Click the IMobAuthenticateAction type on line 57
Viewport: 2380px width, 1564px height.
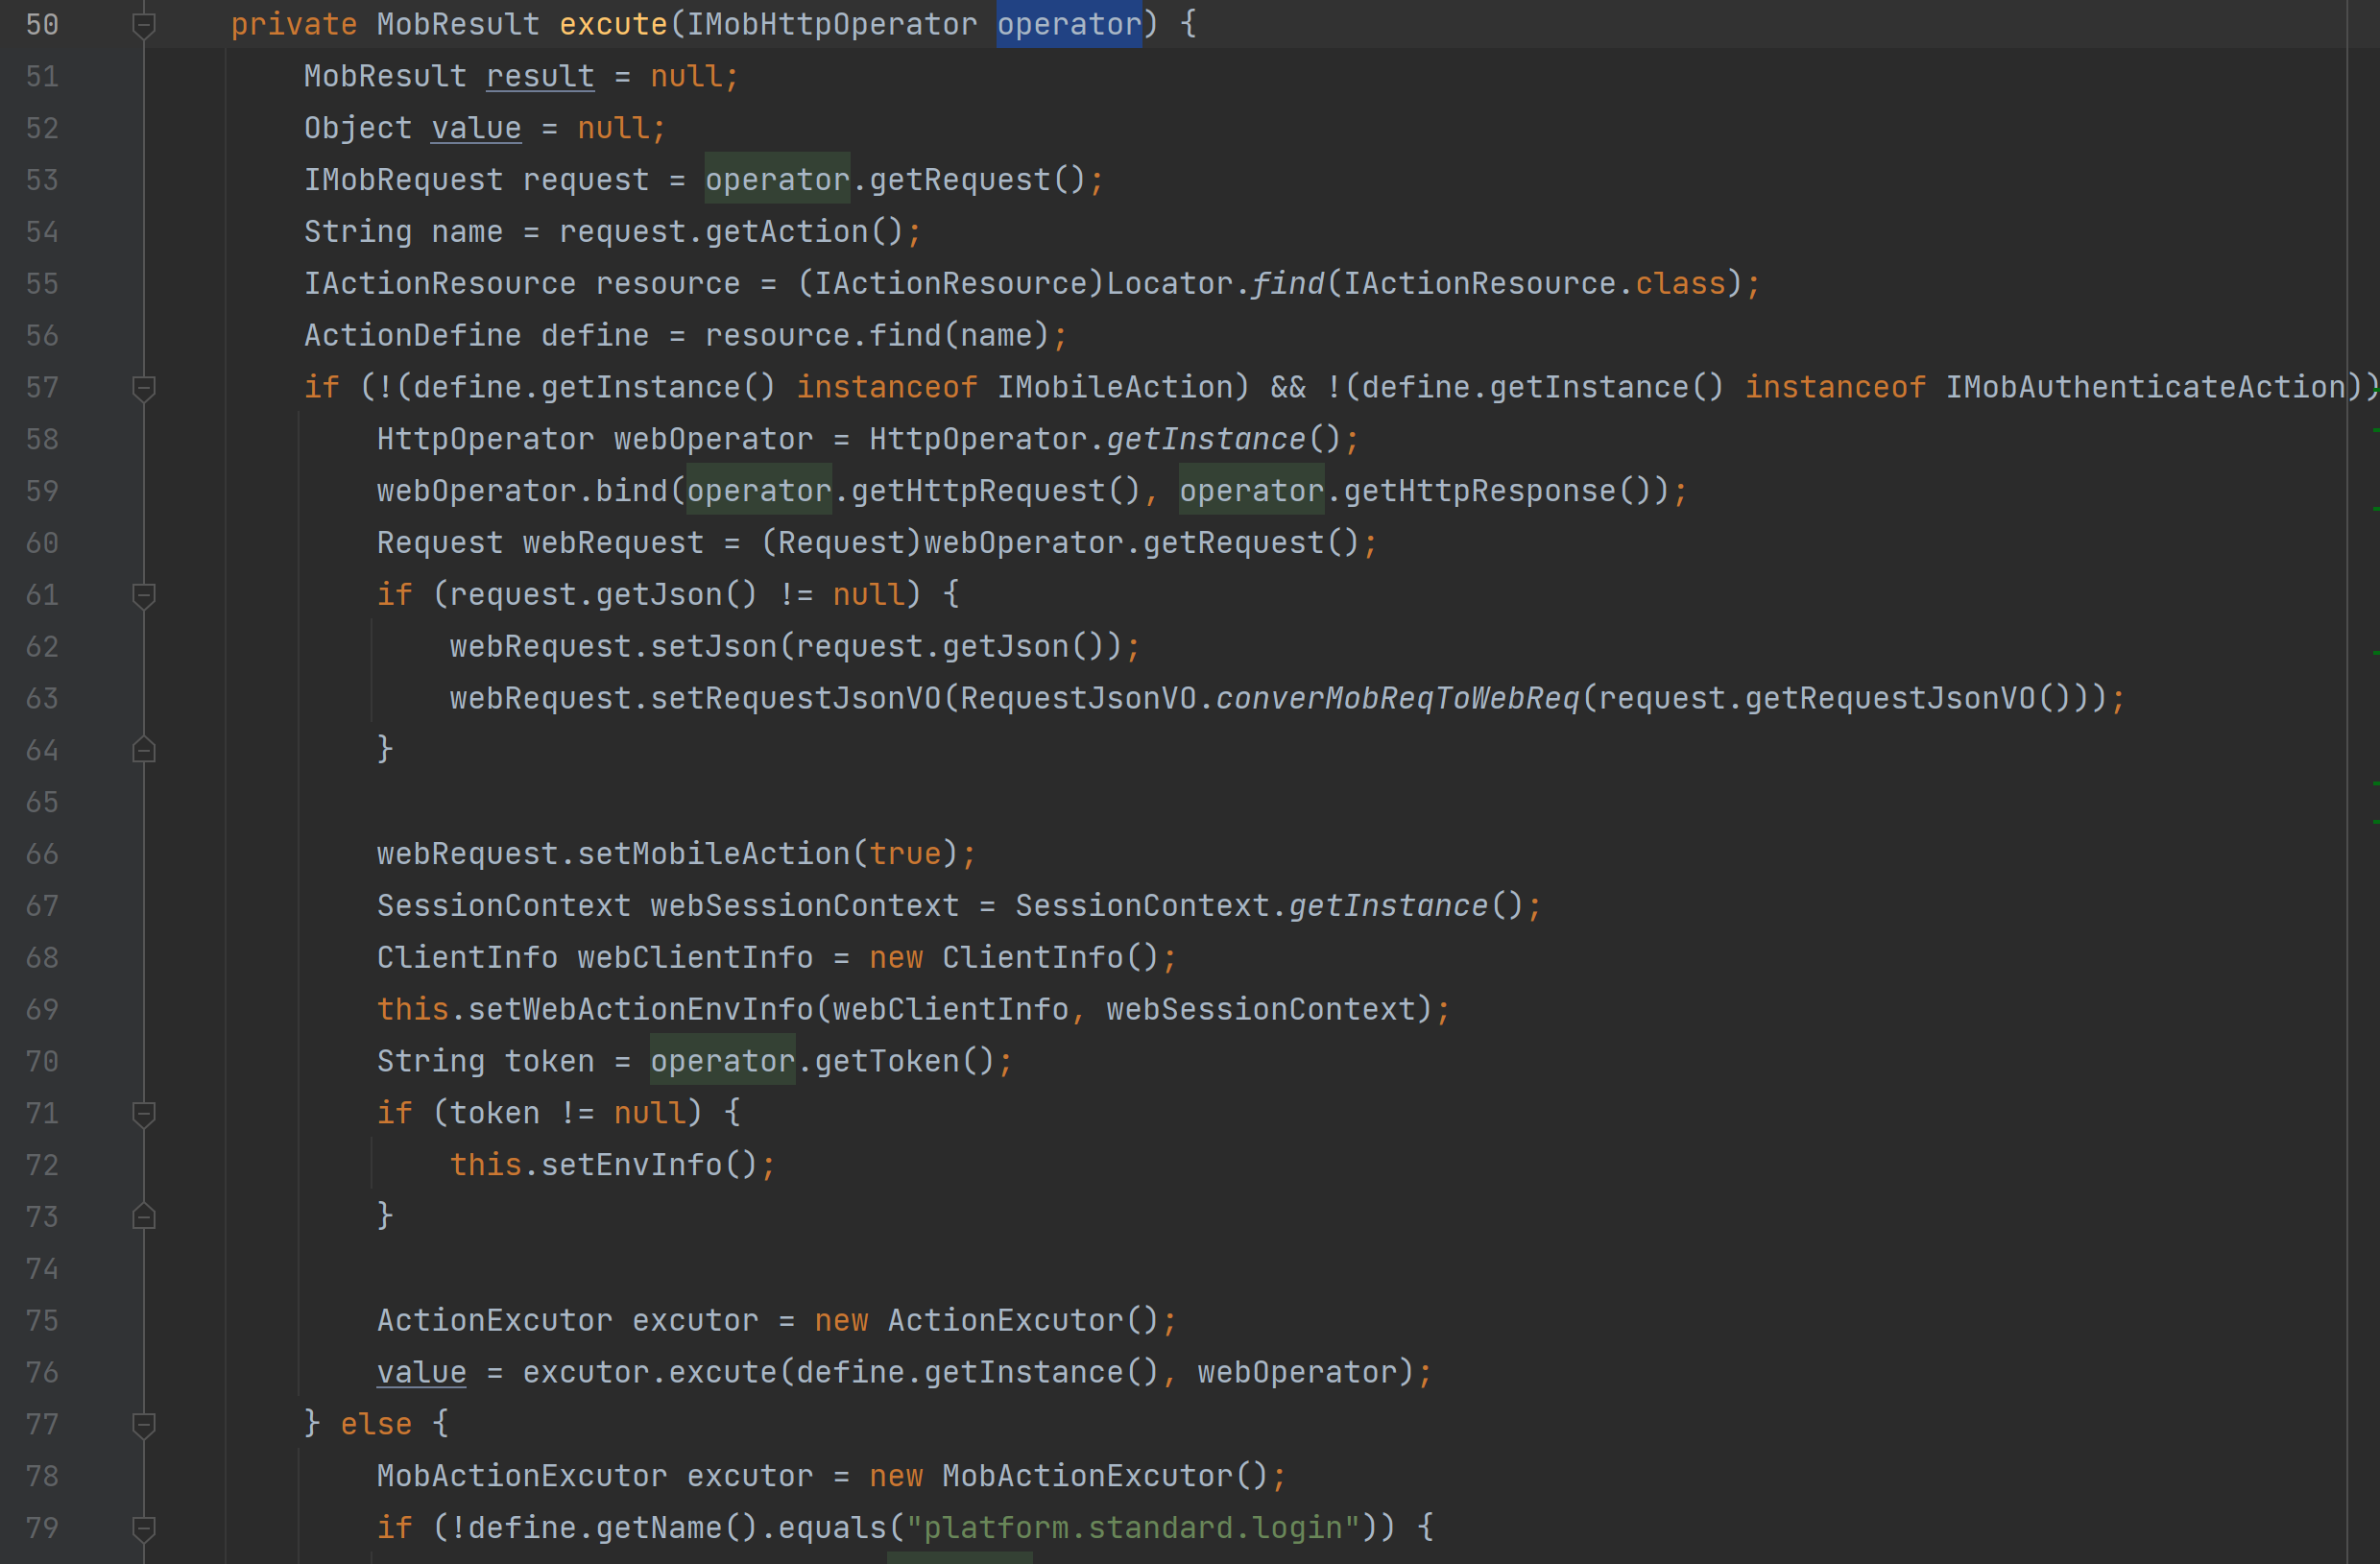[x=2145, y=388]
